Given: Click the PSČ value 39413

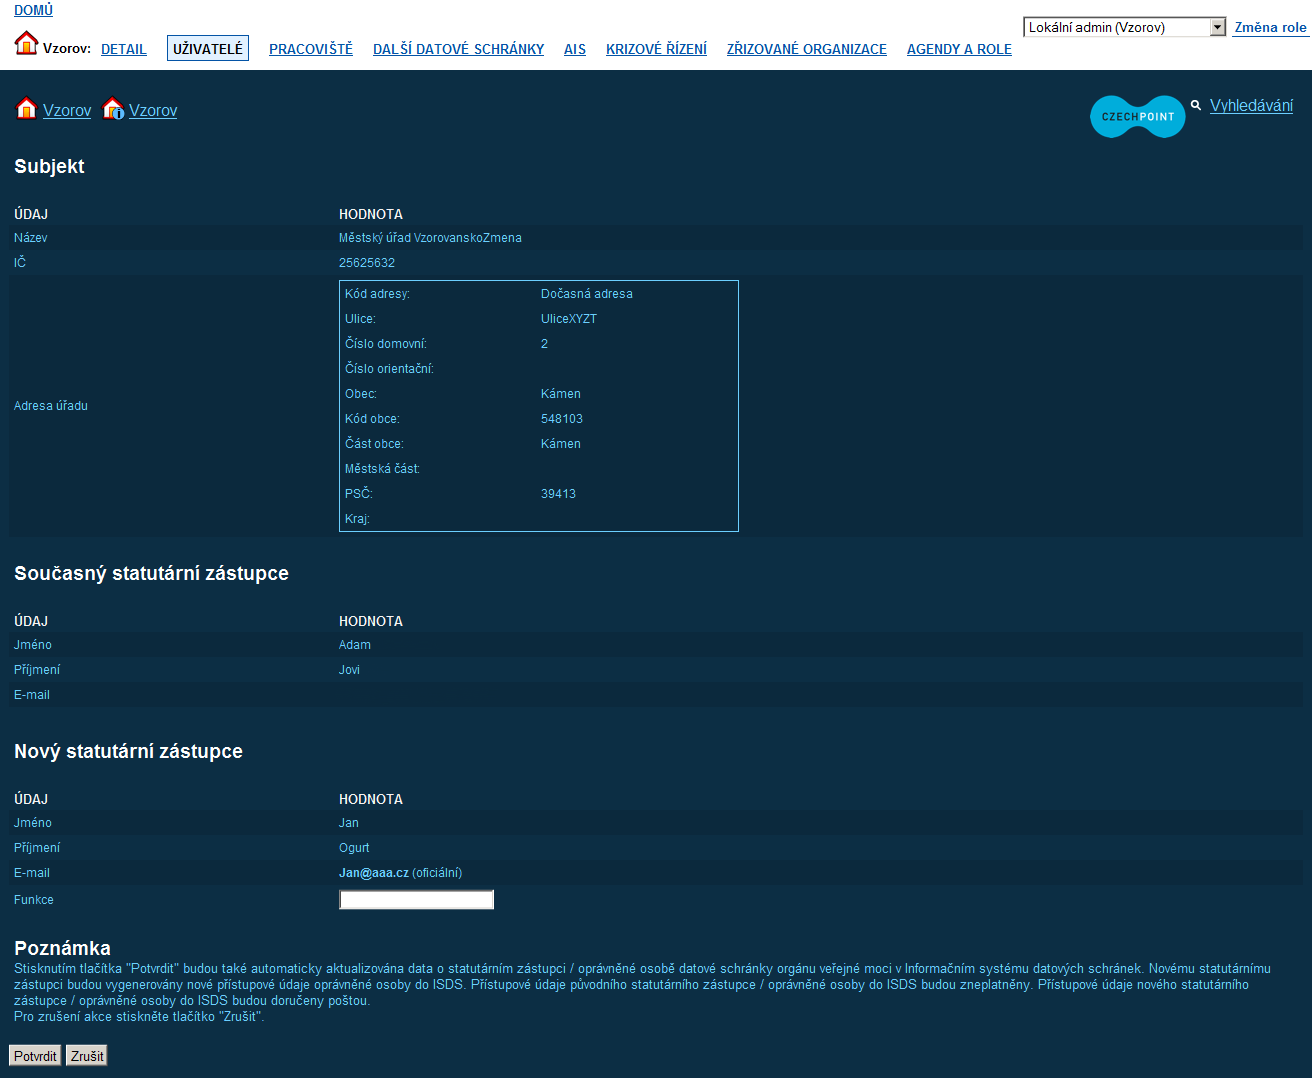Looking at the screenshot, I should pos(558,494).
